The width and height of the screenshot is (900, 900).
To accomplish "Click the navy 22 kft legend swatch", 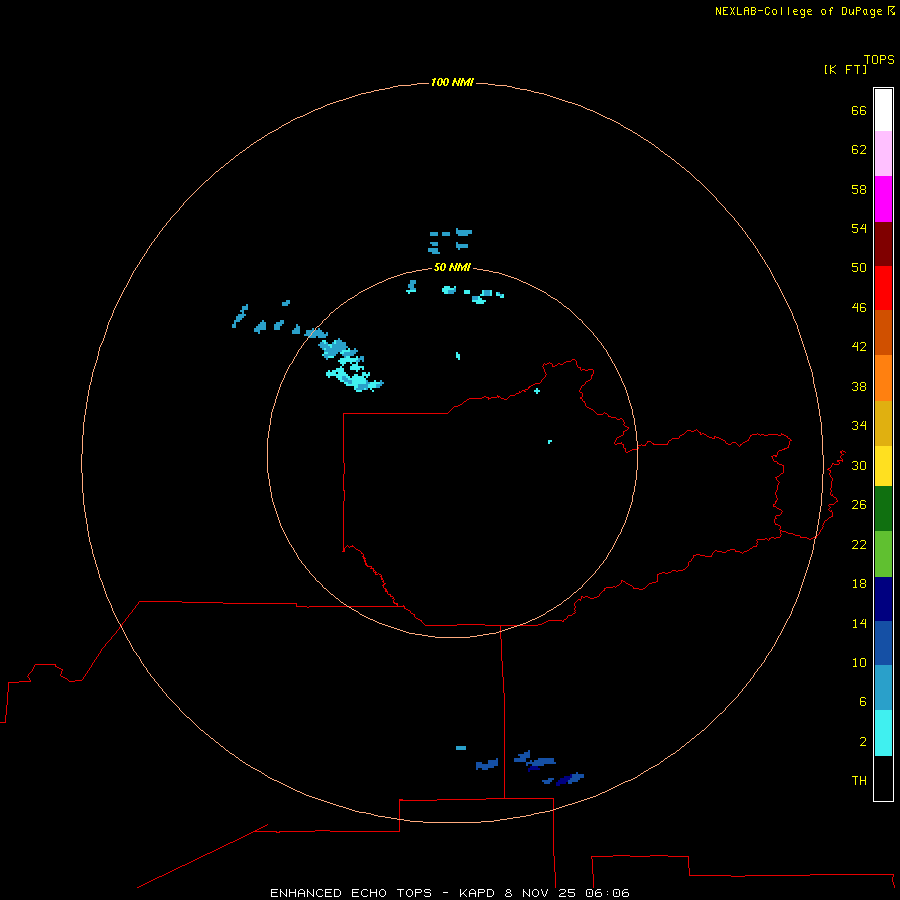I will [883, 599].
